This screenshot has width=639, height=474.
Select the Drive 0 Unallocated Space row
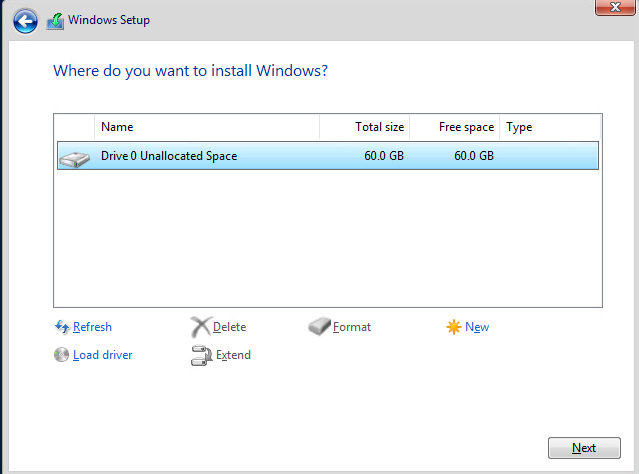(328, 156)
